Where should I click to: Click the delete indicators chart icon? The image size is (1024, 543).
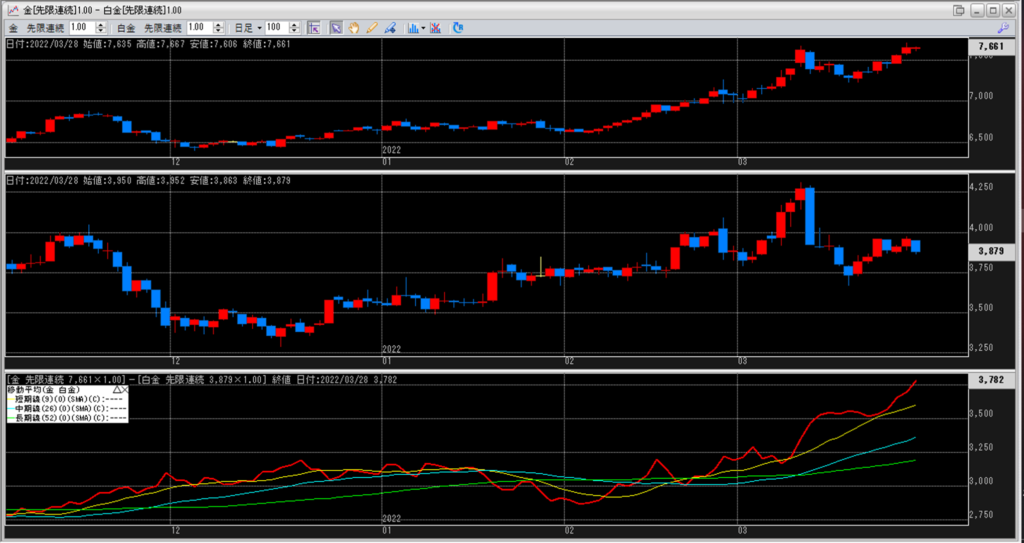tap(436, 28)
